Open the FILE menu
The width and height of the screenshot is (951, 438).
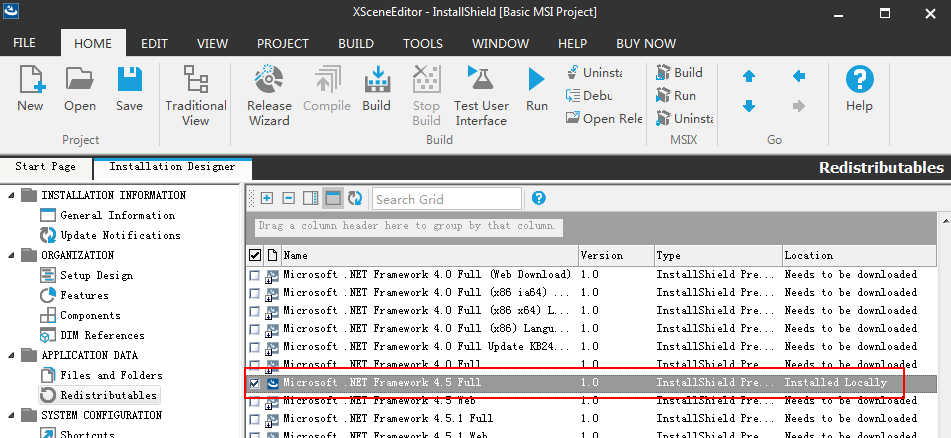coord(24,43)
